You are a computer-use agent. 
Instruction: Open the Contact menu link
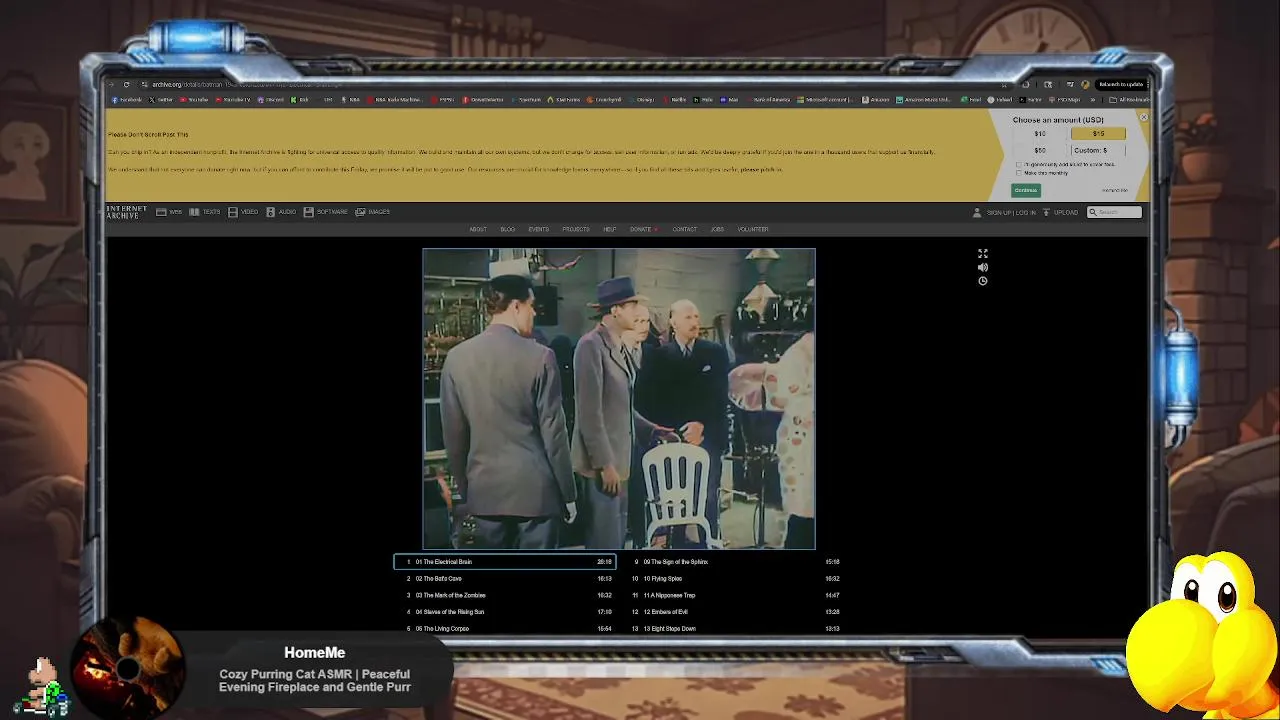(685, 229)
